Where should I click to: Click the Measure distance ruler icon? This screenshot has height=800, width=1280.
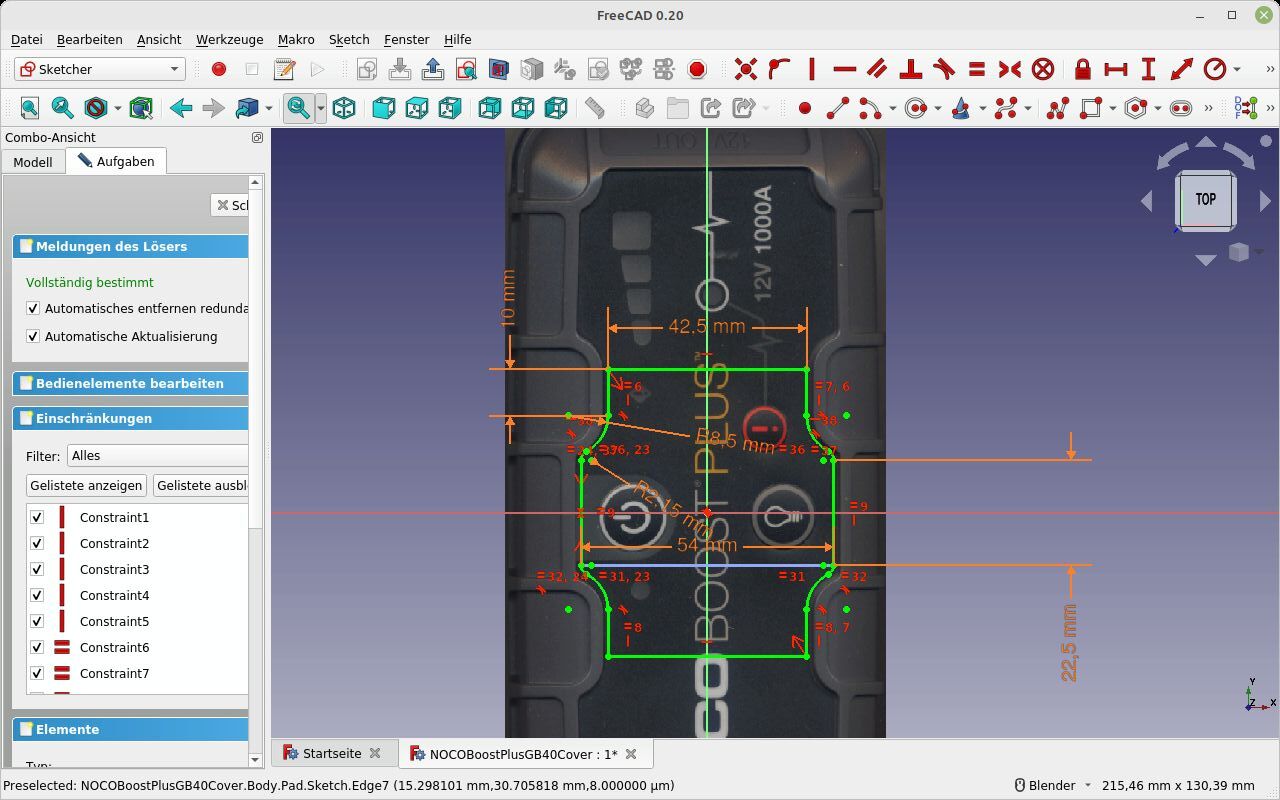pos(595,108)
